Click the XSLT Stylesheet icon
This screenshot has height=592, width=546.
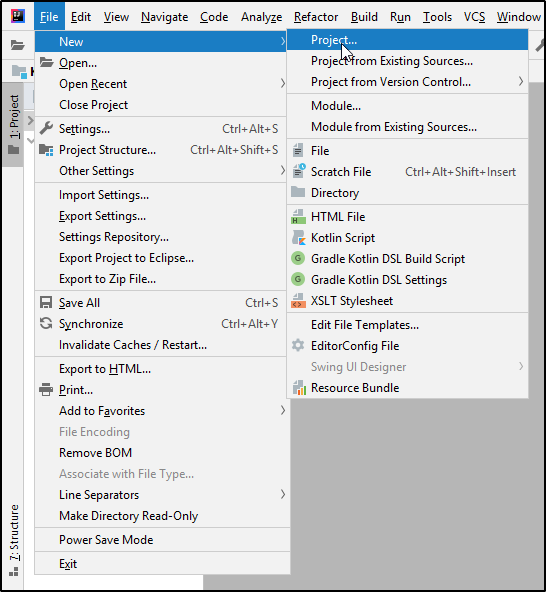(298, 301)
